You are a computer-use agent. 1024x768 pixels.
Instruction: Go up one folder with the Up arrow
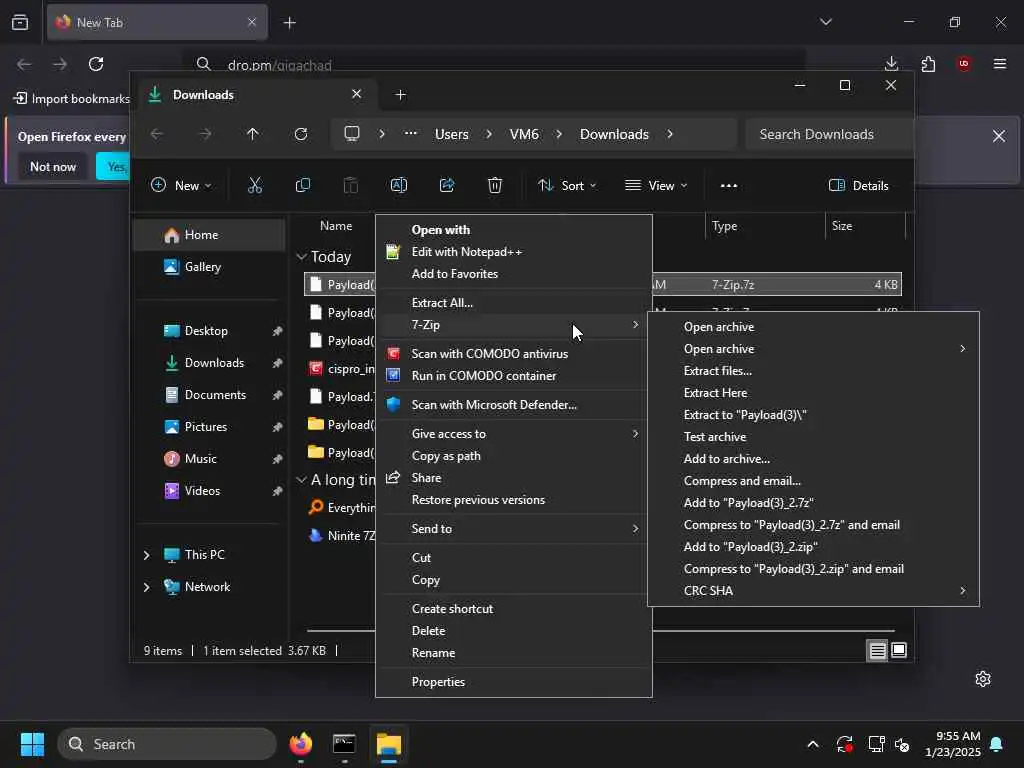(x=253, y=134)
